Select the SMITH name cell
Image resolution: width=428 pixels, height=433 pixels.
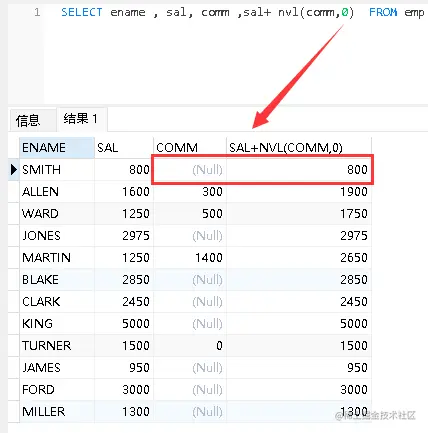pos(57,170)
